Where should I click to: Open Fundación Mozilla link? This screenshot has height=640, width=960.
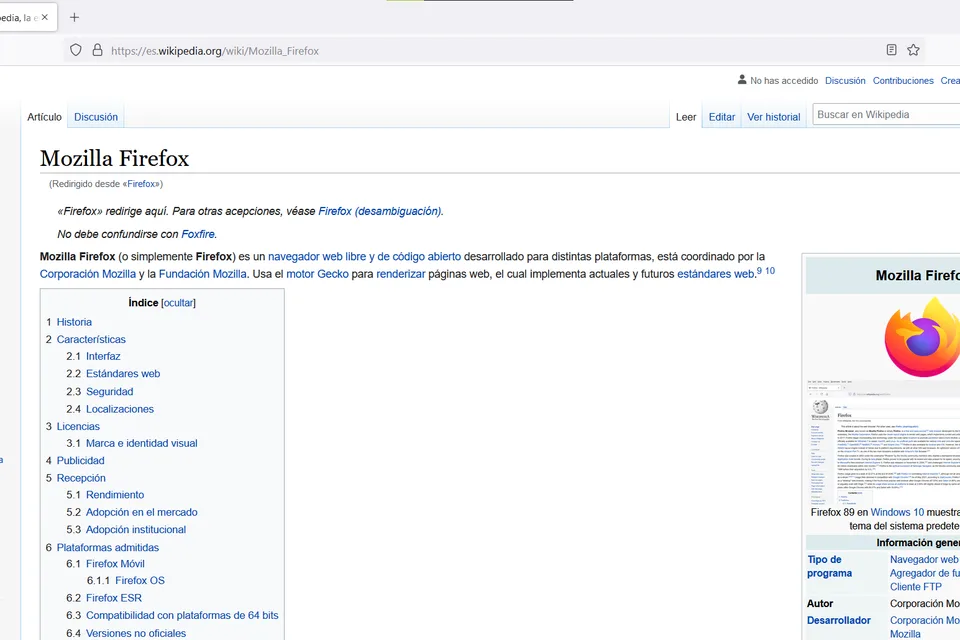(x=203, y=274)
